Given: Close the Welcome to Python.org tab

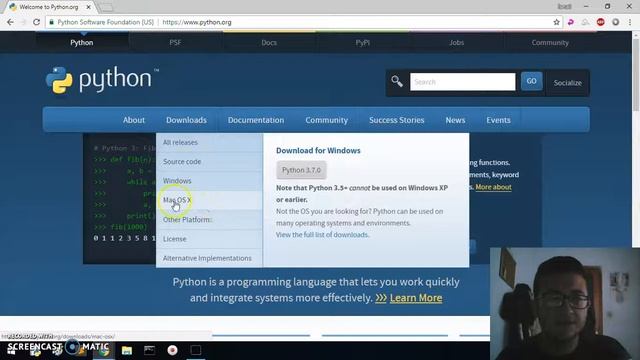Looking at the screenshot, I should tap(89, 7).
